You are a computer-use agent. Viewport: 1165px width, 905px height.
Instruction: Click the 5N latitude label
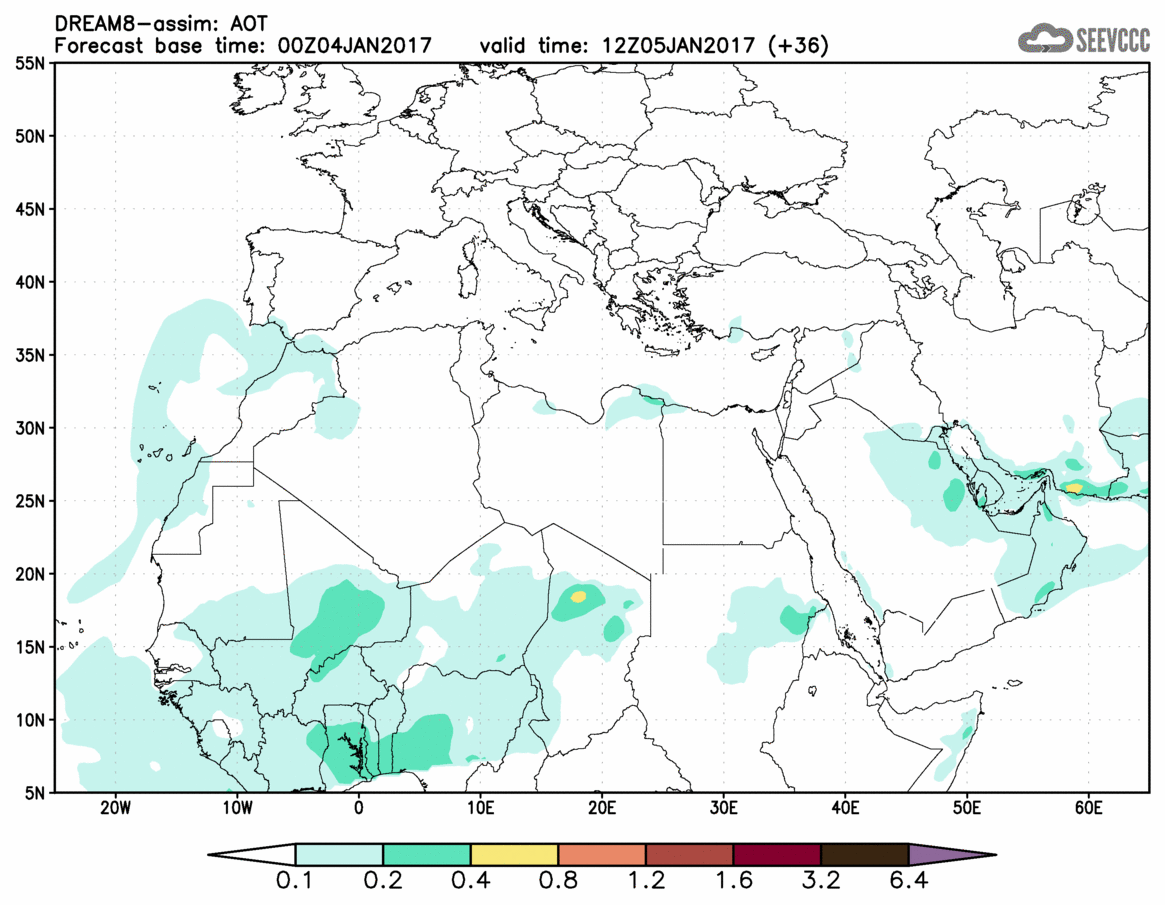(x=35, y=793)
